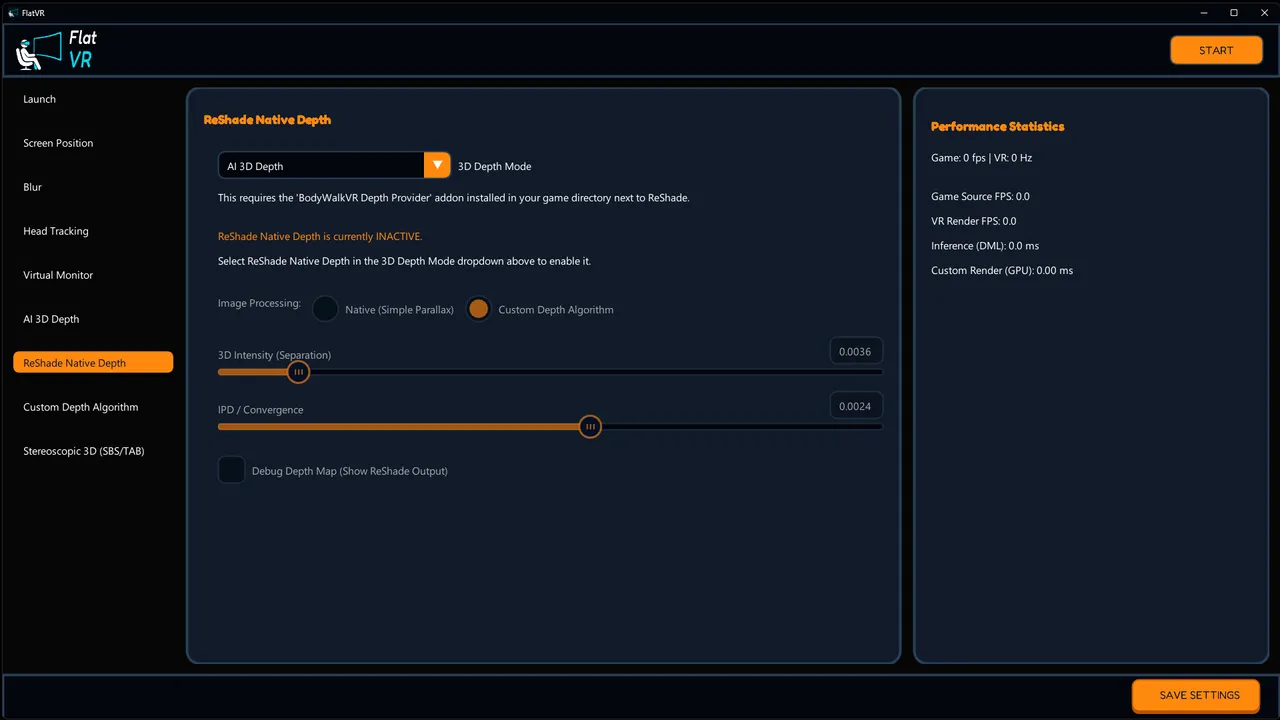This screenshot has height=720, width=1280.
Task: Select Custom Depth Algorithm radio button
Action: (x=479, y=309)
